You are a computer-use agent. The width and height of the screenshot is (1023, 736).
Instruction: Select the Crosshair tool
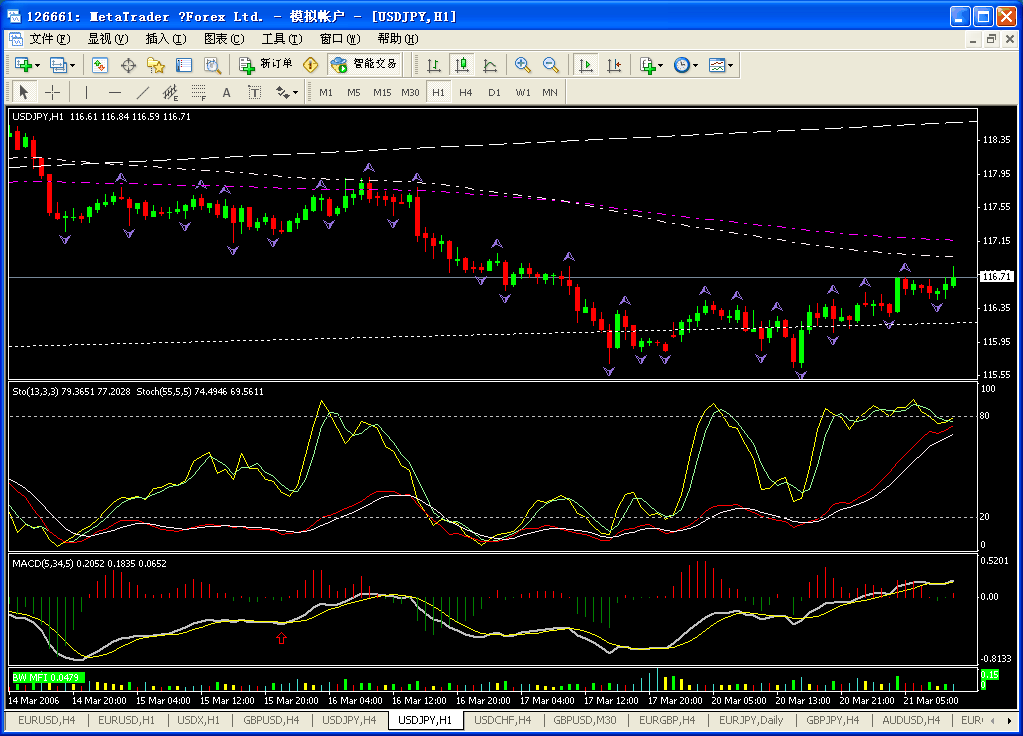coord(53,92)
